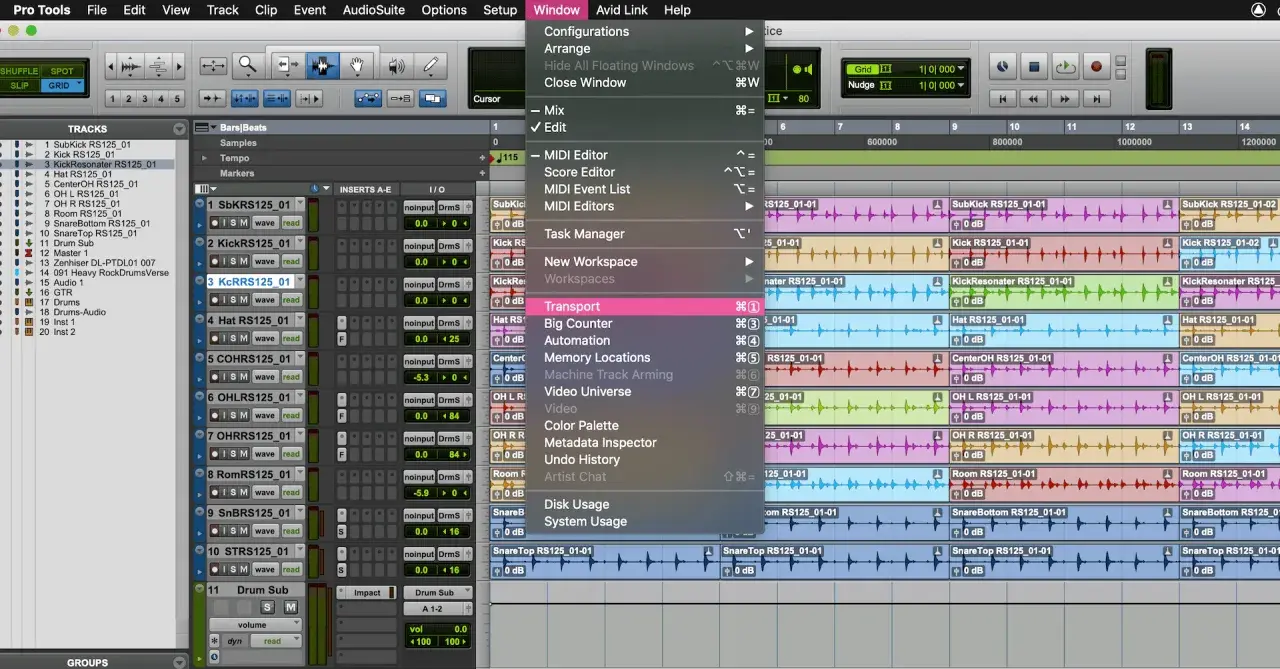Select the Zoomer magnifier tool
This screenshot has width=1280, height=669.
[x=246, y=65]
